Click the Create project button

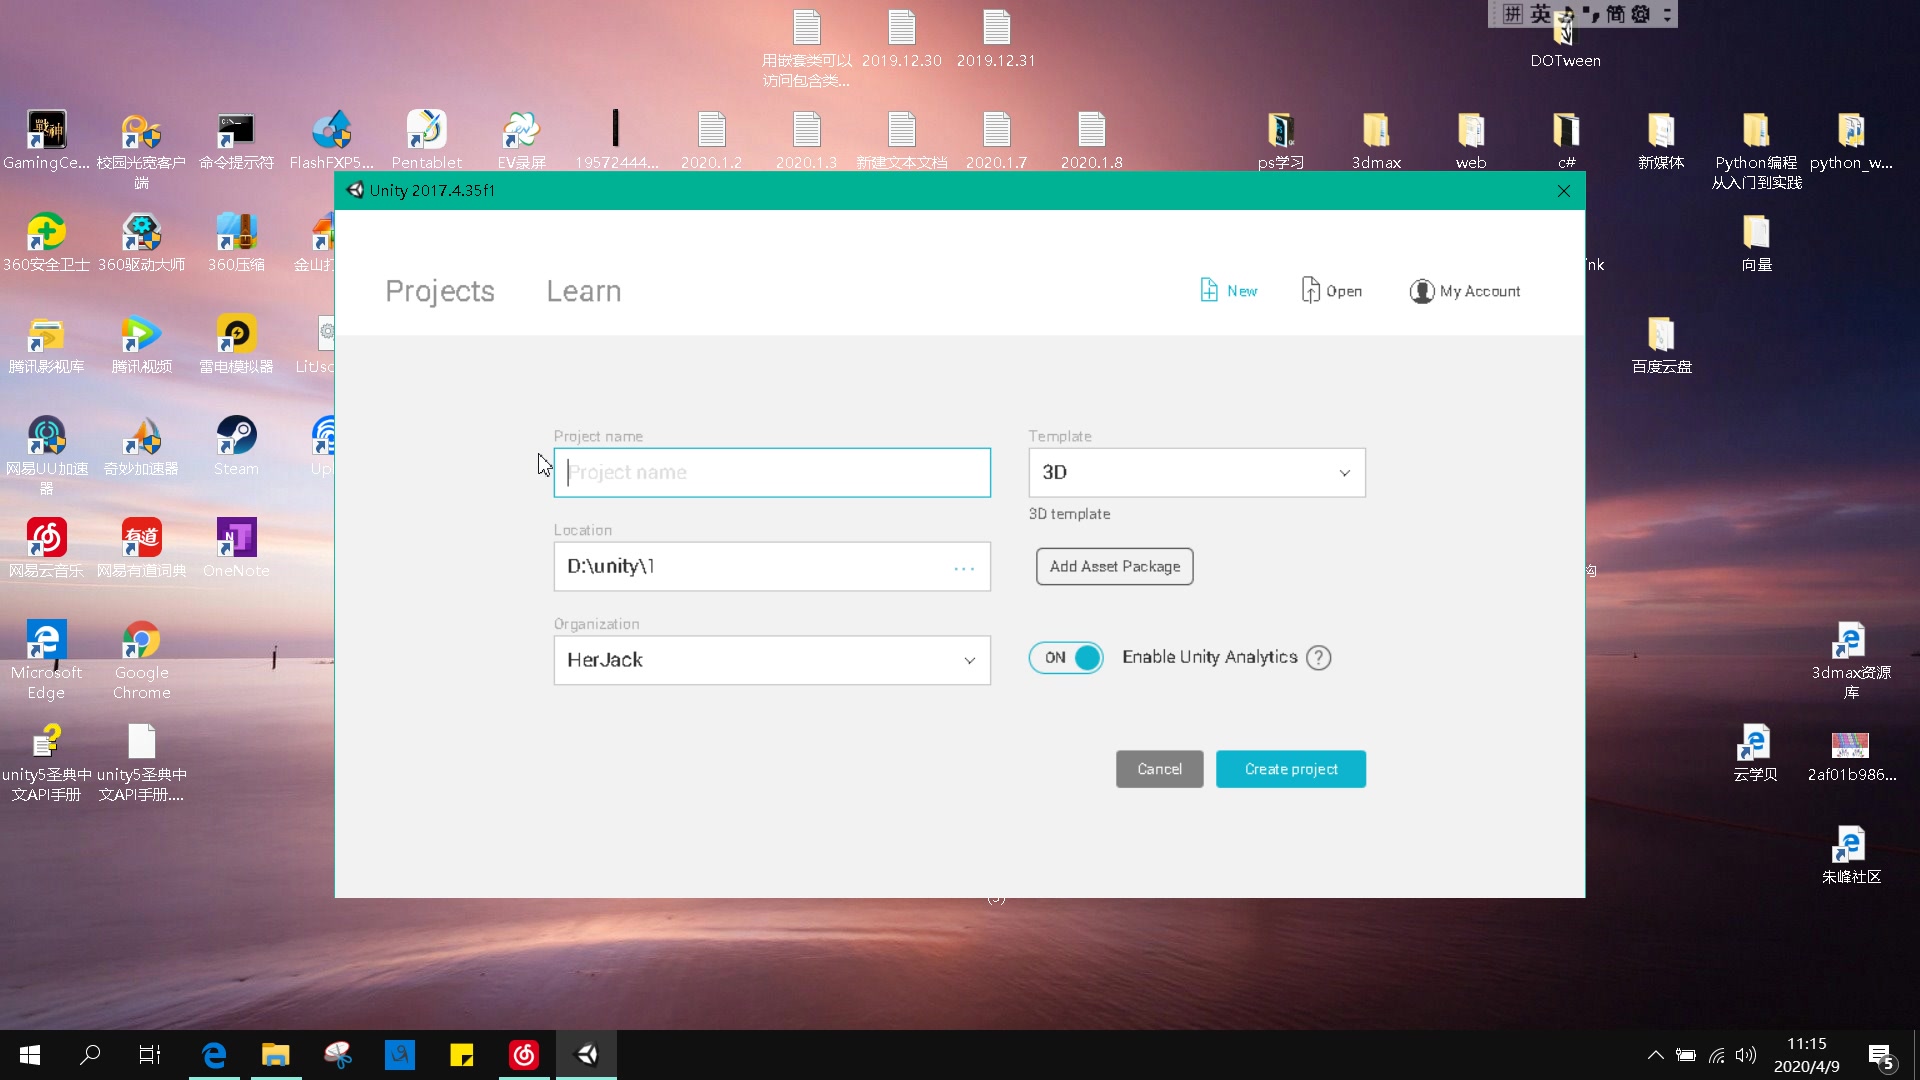(x=1290, y=769)
